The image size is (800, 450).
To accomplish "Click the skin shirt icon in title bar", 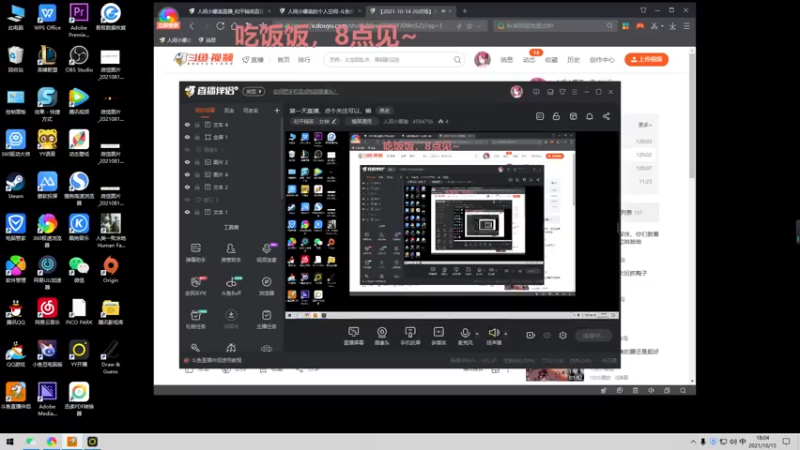I will [562, 92].
